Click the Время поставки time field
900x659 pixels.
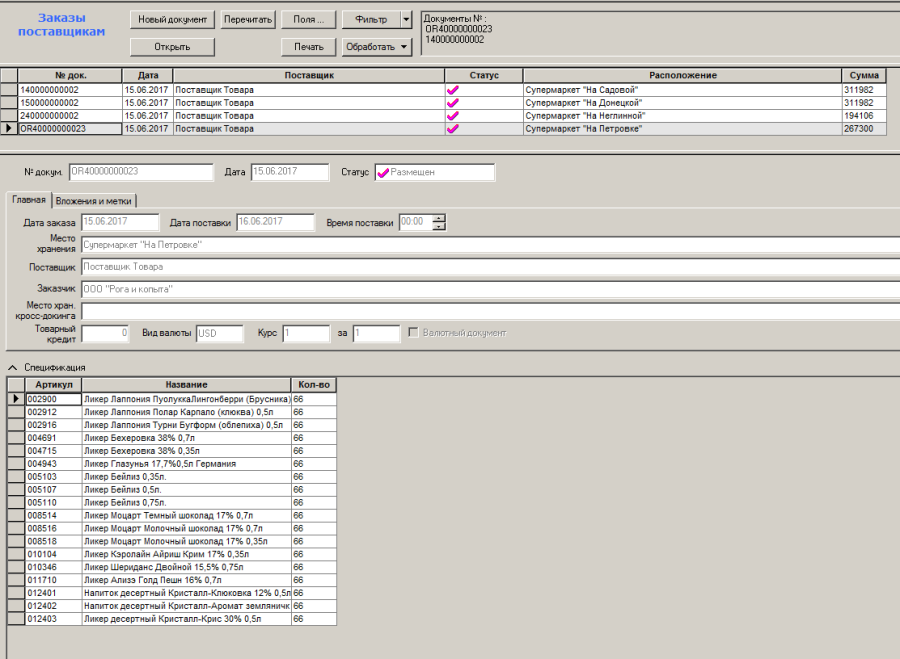coord(416,222)
